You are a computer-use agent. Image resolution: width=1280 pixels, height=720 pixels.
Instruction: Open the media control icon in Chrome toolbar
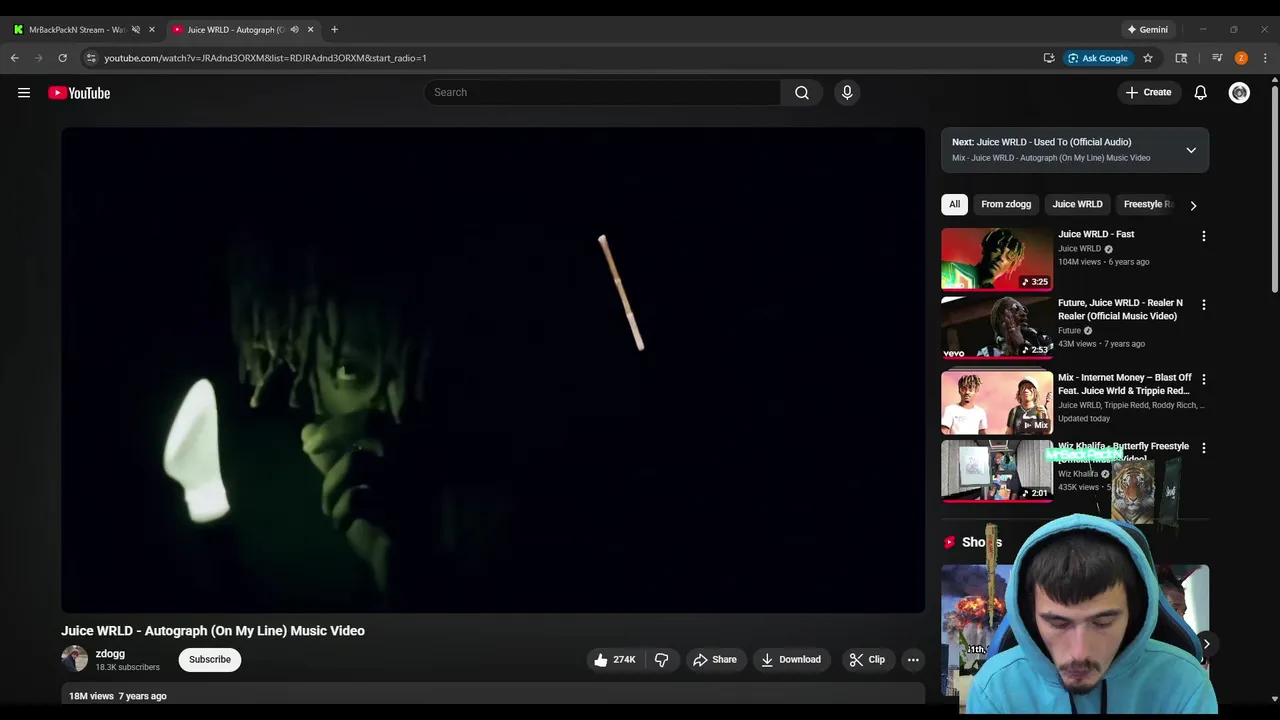(x=1217, y=58)
